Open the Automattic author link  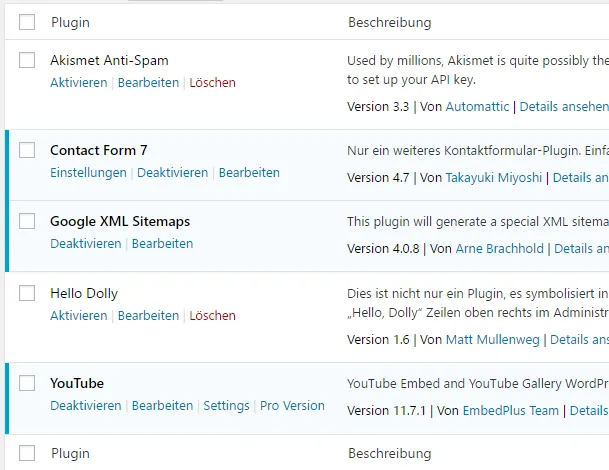point(477,106)
